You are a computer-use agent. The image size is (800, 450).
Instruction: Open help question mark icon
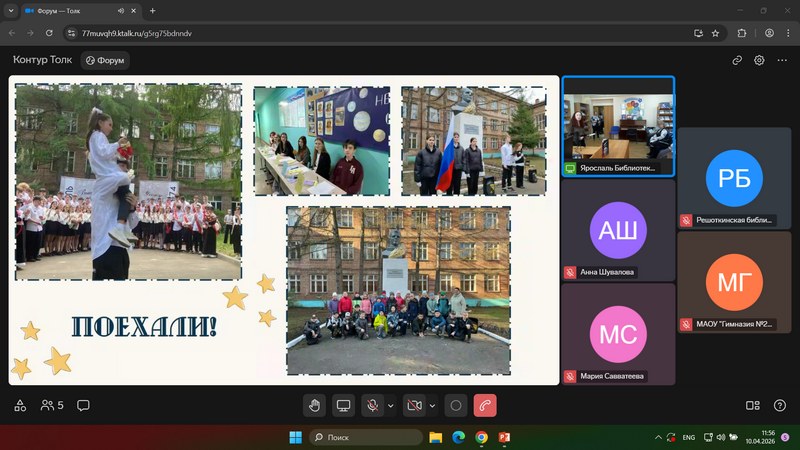(x=779, y=405)
